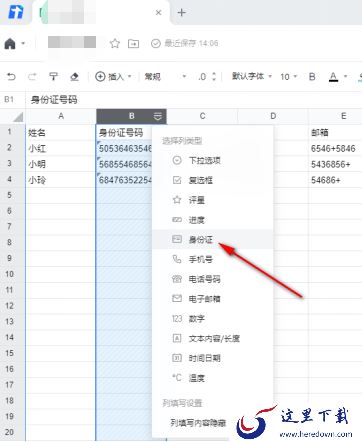Redo the last action
The width and height of the screenshot is (362, 442).
point(32,77)
